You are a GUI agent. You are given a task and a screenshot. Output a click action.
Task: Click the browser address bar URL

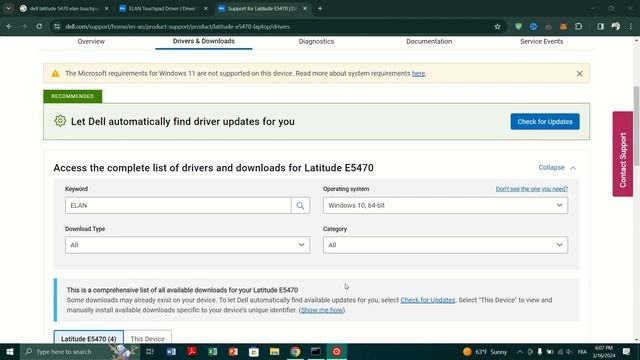[x=178, y=27]
